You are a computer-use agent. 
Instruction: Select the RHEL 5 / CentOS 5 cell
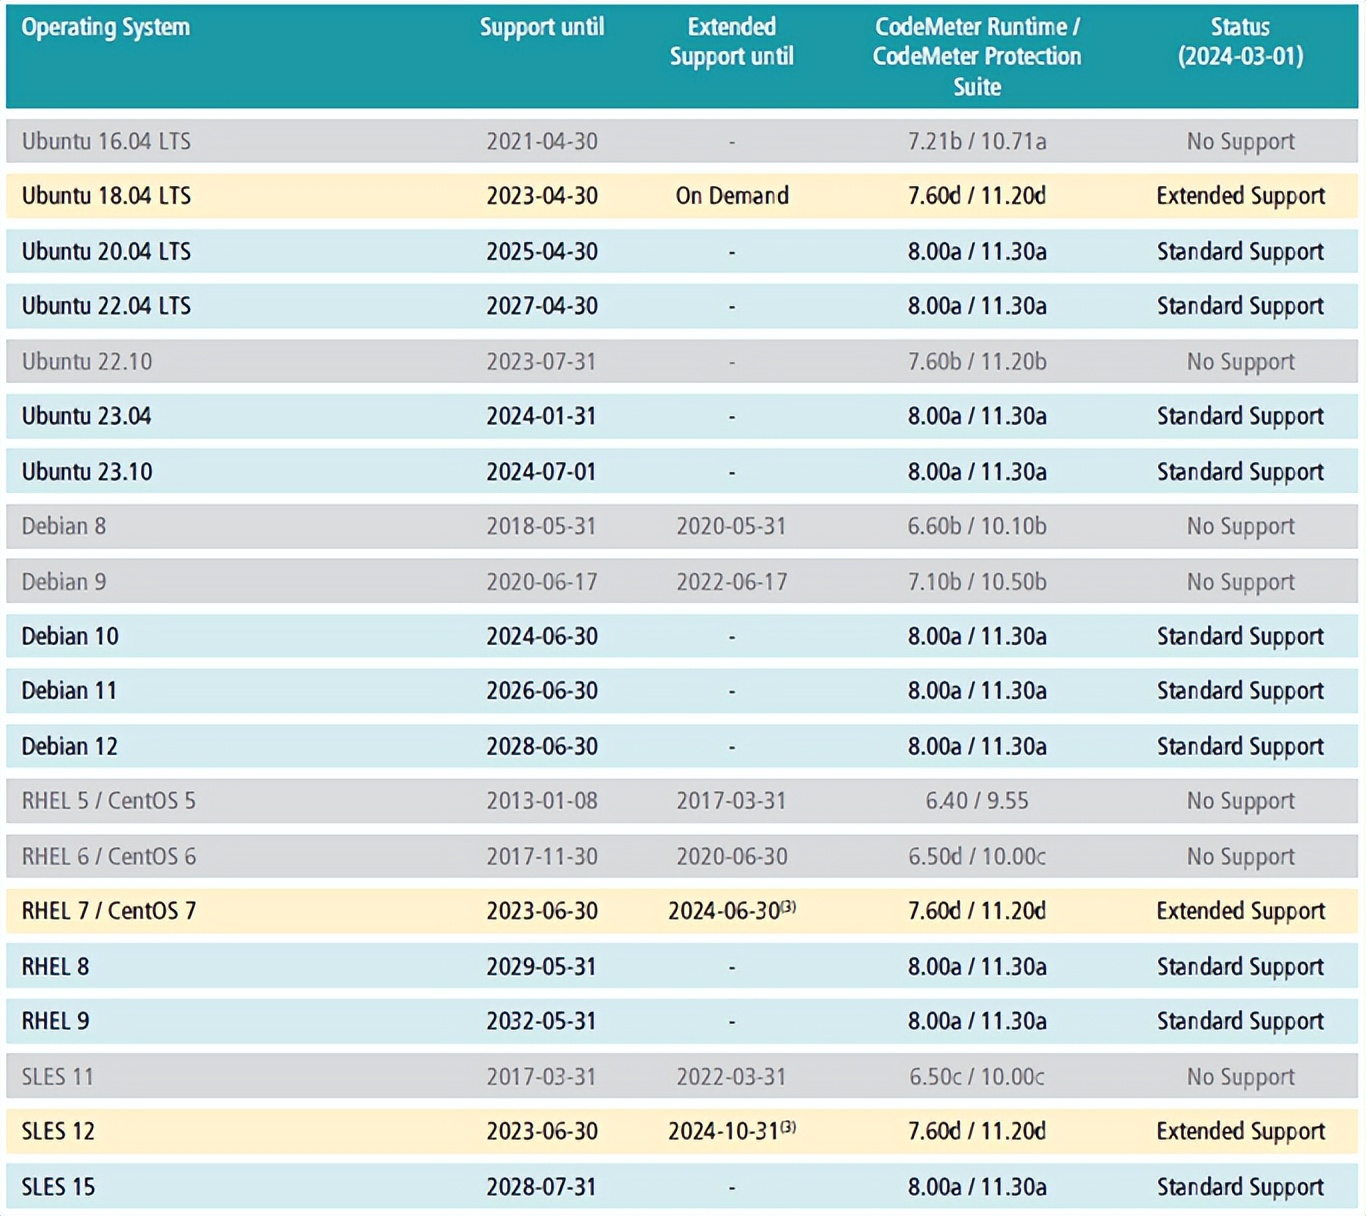tap(109, 801)
